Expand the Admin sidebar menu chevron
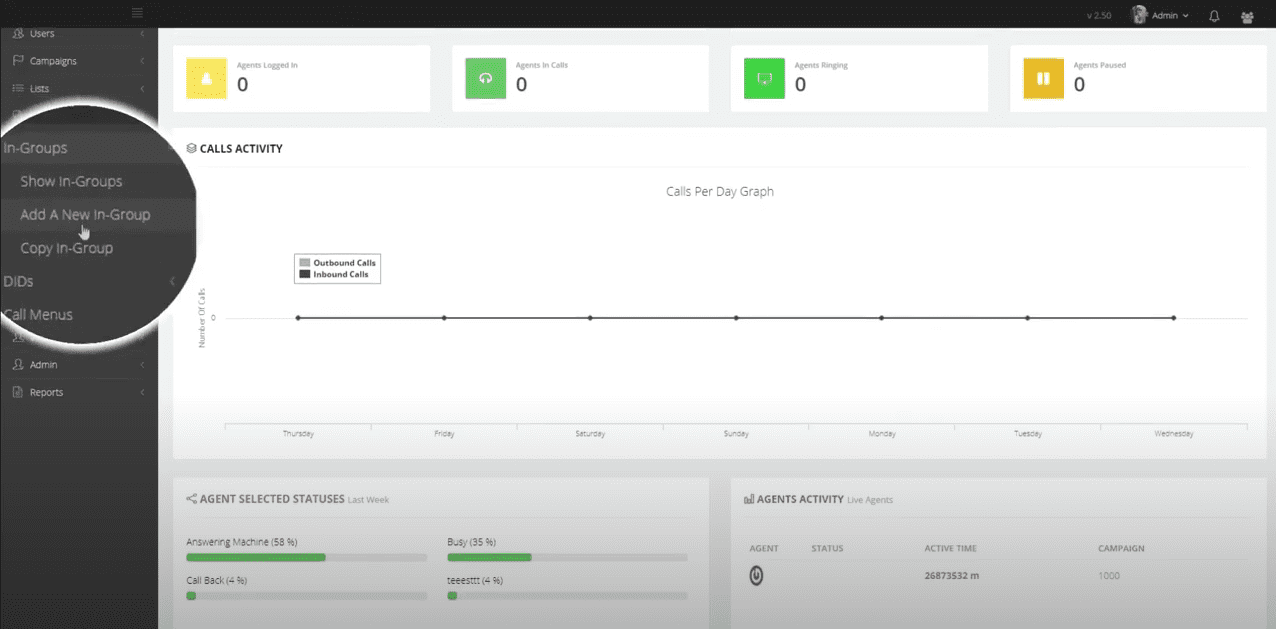1276x629 pixels. point(142,365)
